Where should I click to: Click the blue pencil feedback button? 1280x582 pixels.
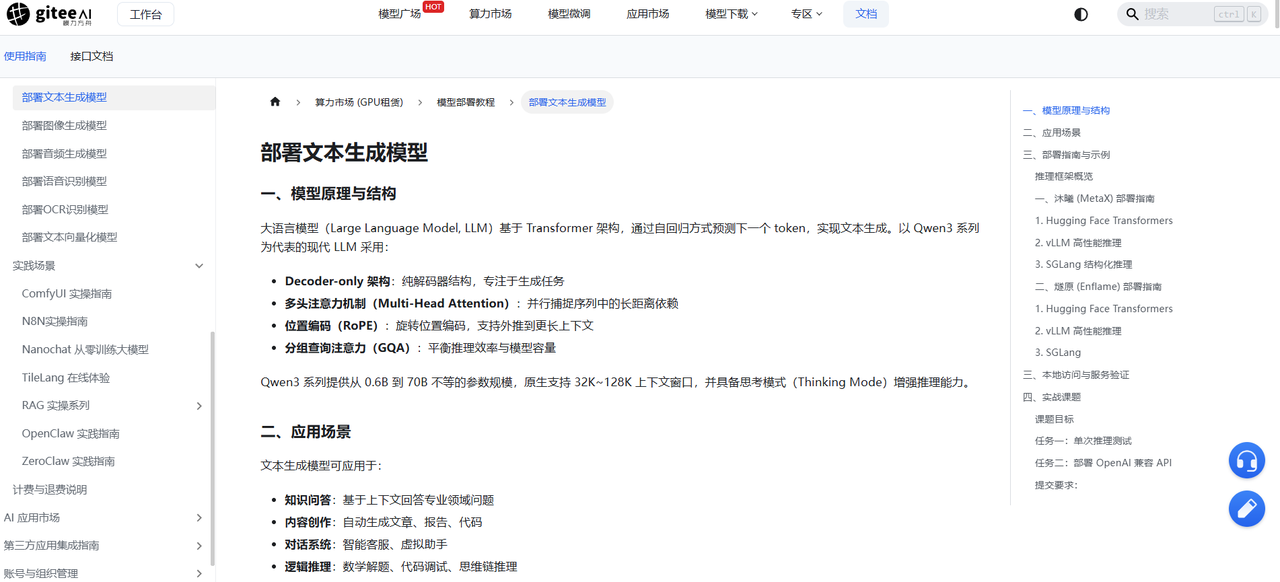pyautogui.click(x=1247, y=509)
